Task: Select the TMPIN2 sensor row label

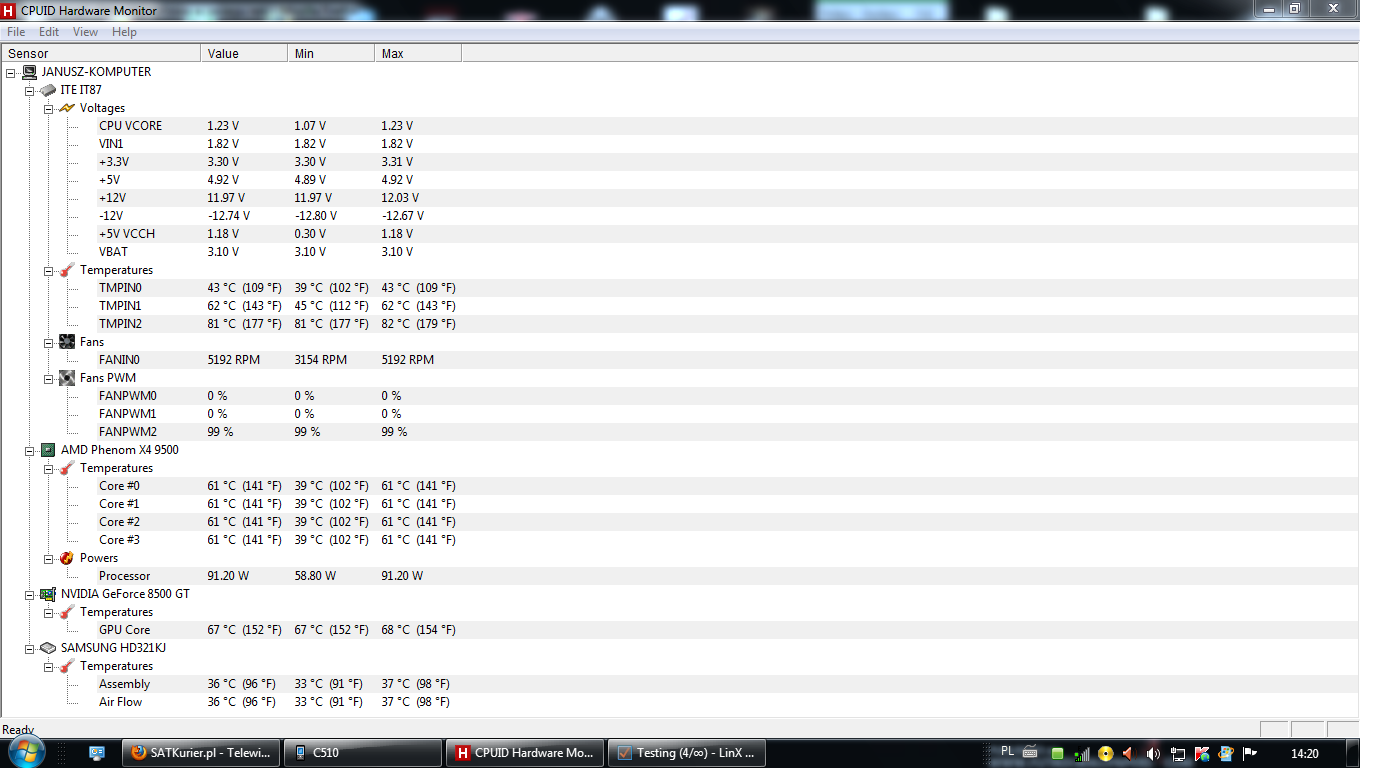Action: [x=120, y=324]
